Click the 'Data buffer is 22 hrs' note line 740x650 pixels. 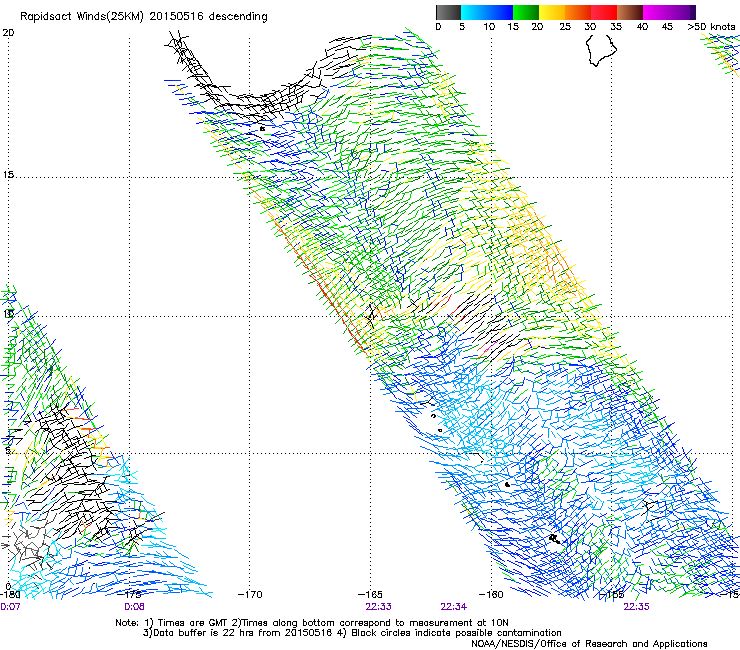tap(352, 633)
